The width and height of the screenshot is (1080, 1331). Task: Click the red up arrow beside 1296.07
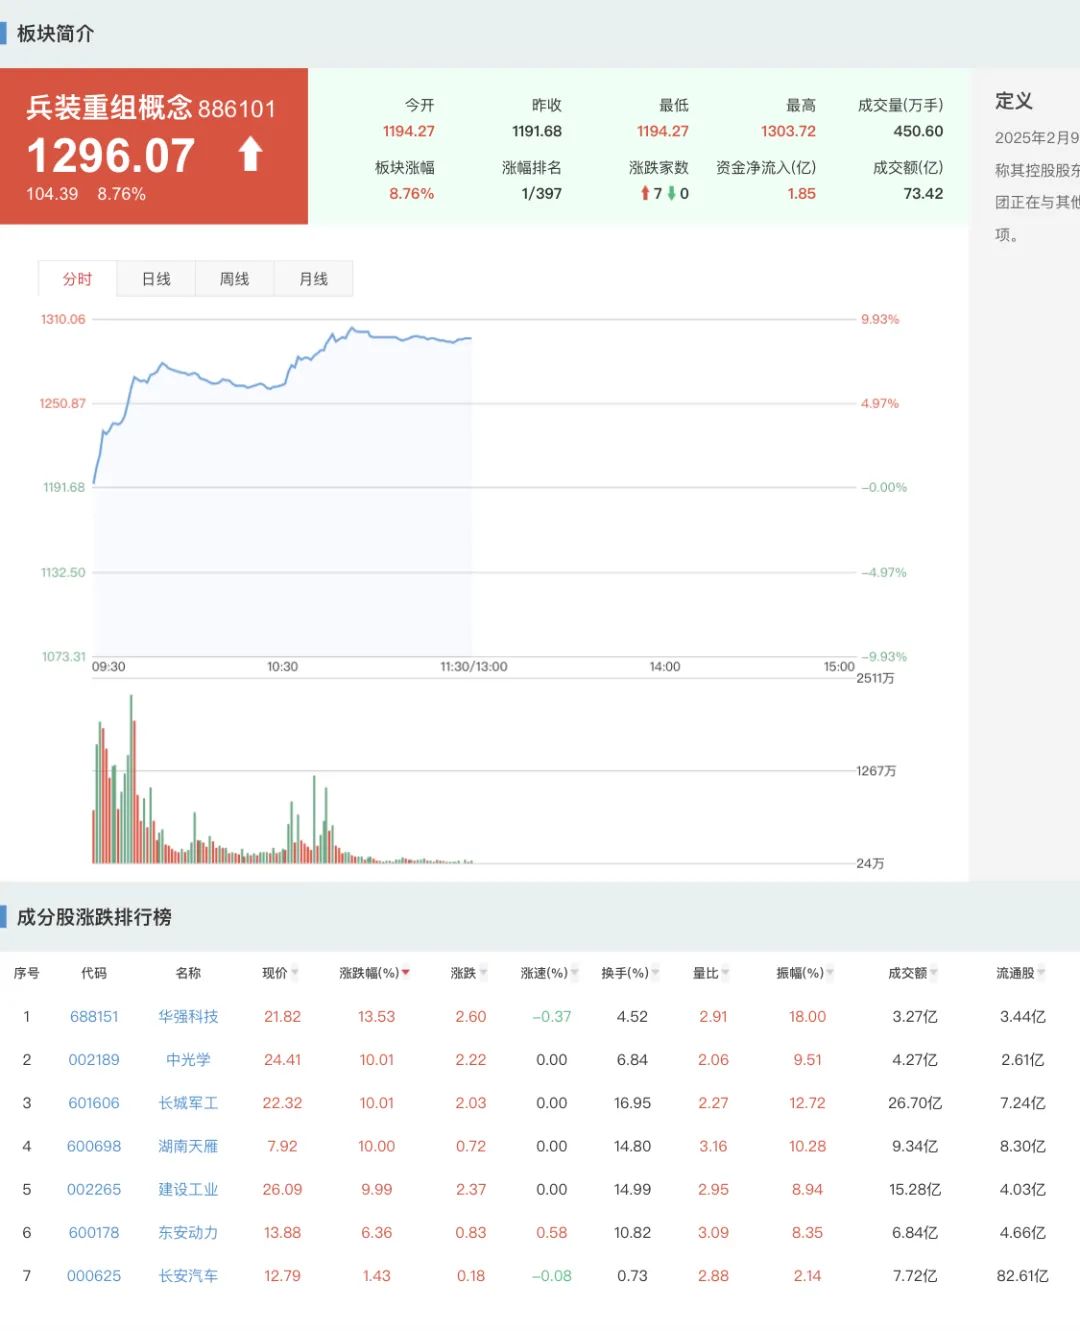(248, 155)
